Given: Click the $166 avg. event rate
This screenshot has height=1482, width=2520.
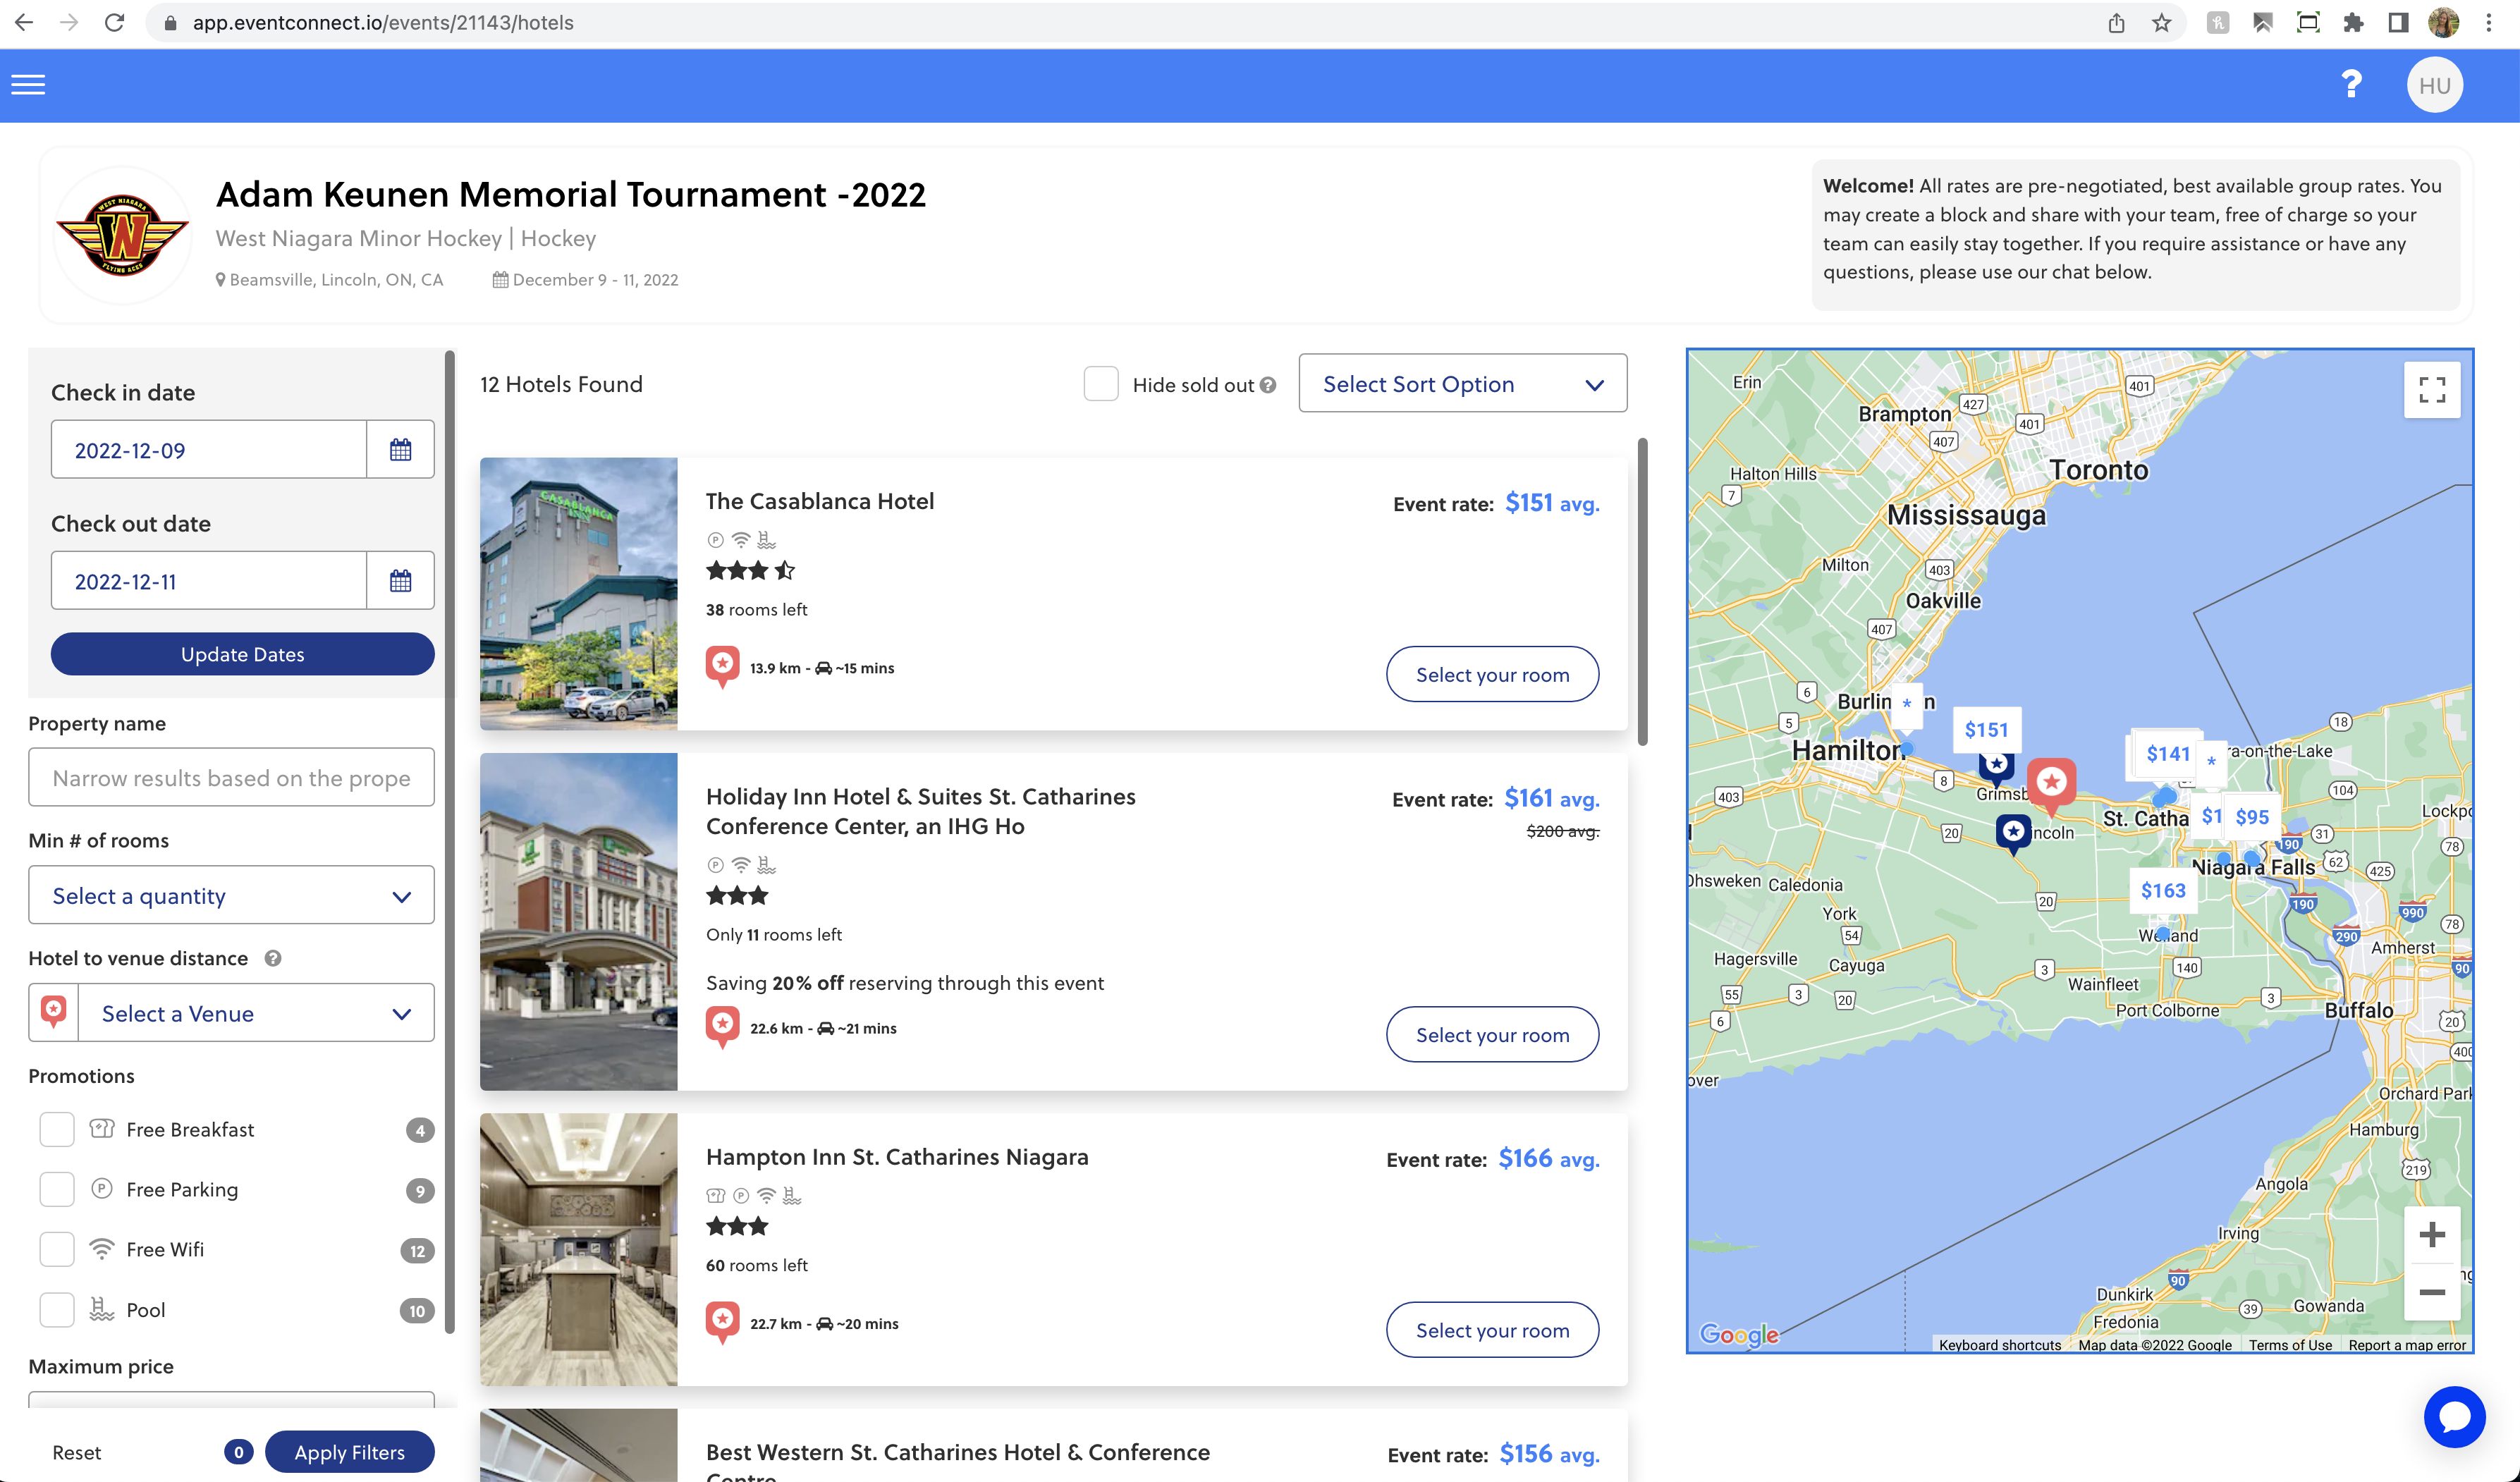Looking at the screenshot, I should (x=1548, y=1159).
